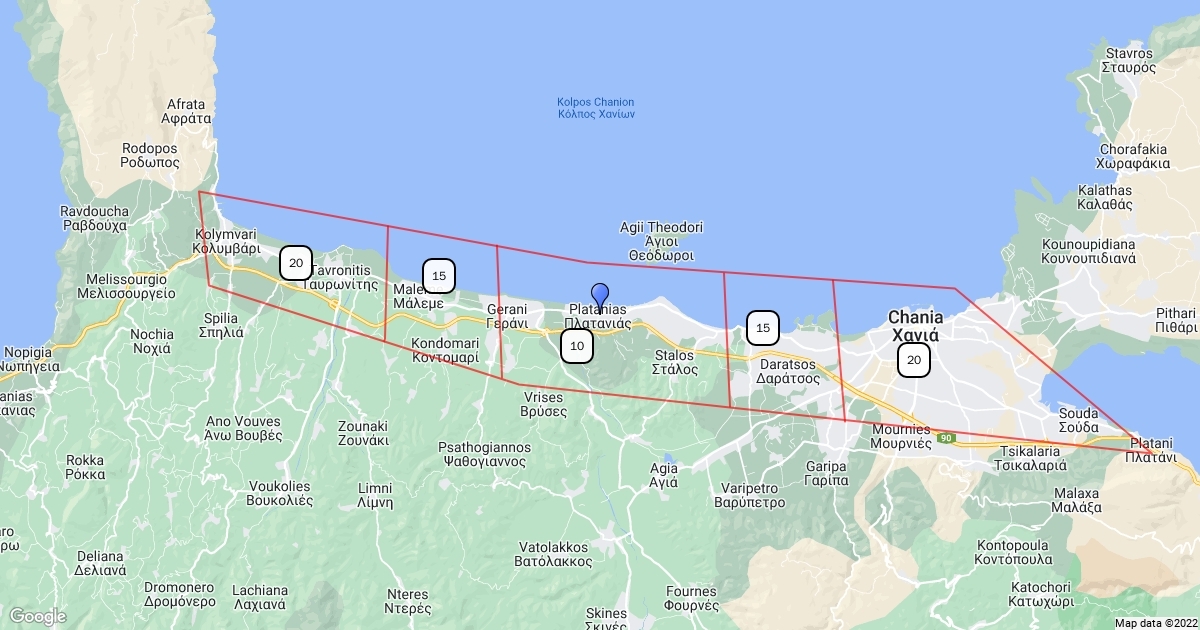Click the Zounaki label

tap(363, 433)
